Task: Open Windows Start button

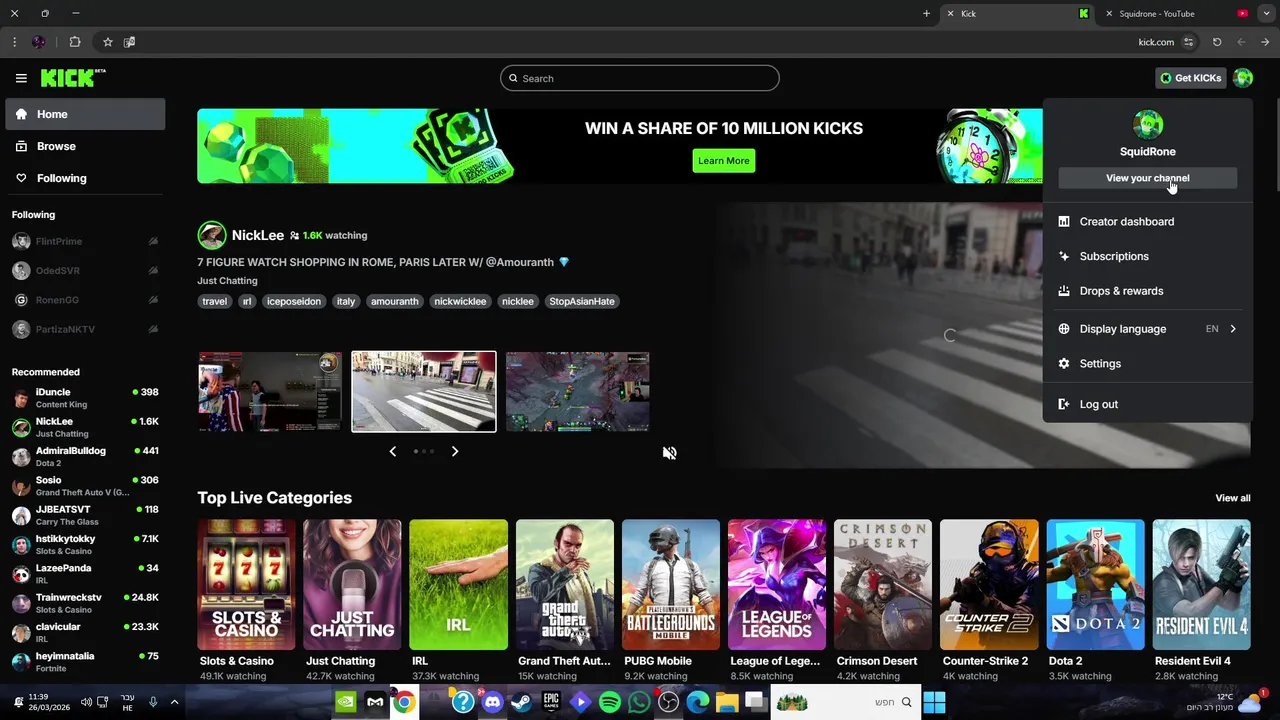Action: [934, 703]
